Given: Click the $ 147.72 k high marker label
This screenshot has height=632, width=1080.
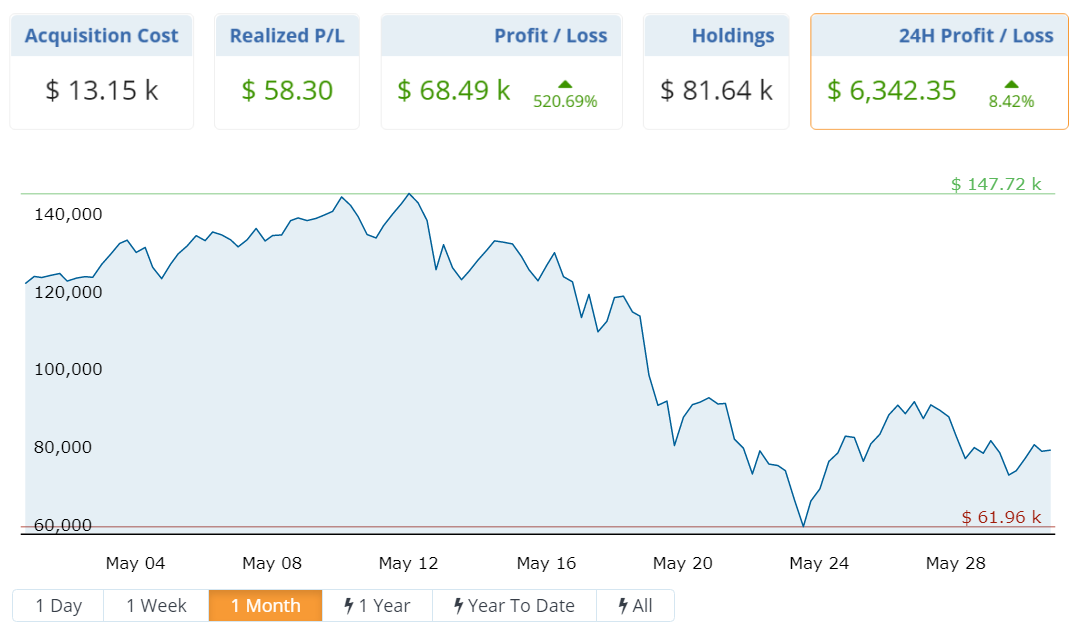Looking at the screenshot, I should [995, 184].
